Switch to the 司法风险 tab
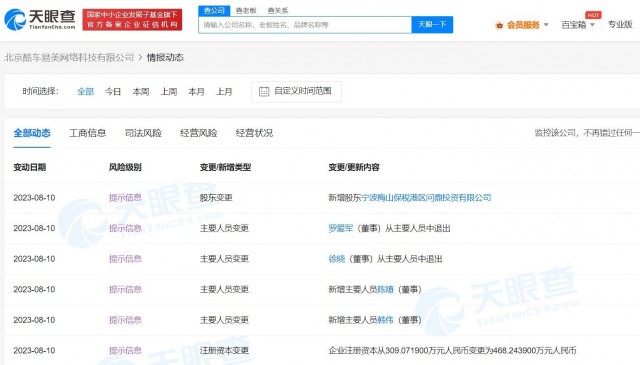This screenshot has width=640, height=365. click(143, 133)
